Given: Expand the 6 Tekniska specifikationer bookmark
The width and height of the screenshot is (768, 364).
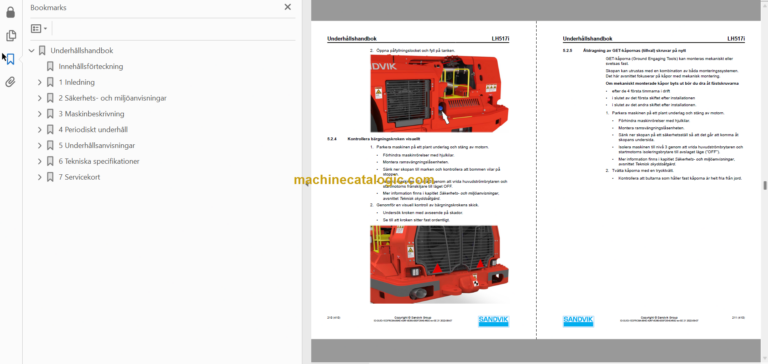Looking at the screenshot, I should point(40,161).
